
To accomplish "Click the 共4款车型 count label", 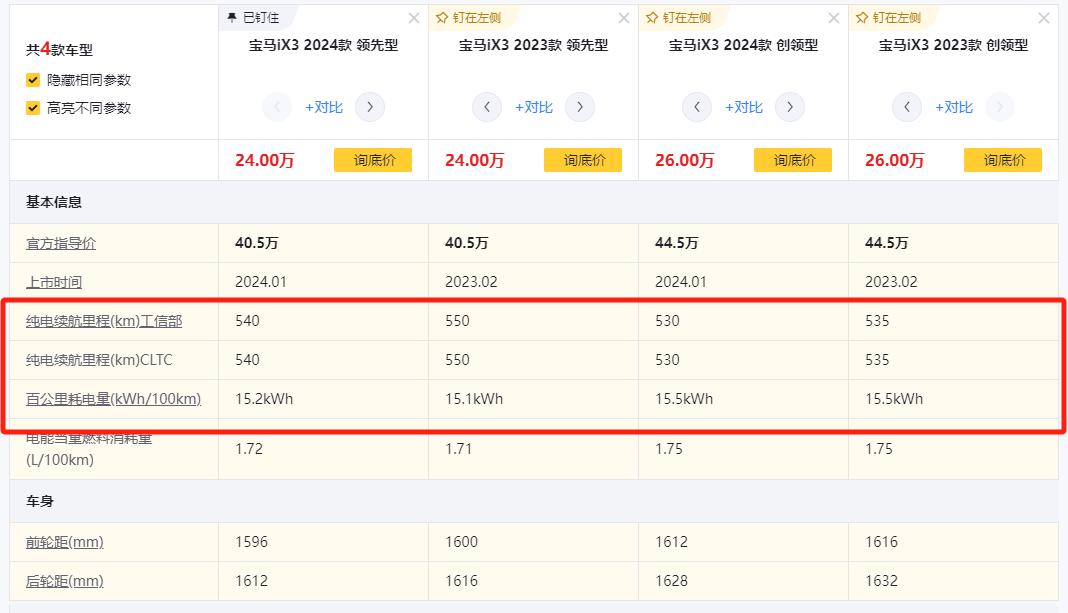I will click(x=59, y=49).
